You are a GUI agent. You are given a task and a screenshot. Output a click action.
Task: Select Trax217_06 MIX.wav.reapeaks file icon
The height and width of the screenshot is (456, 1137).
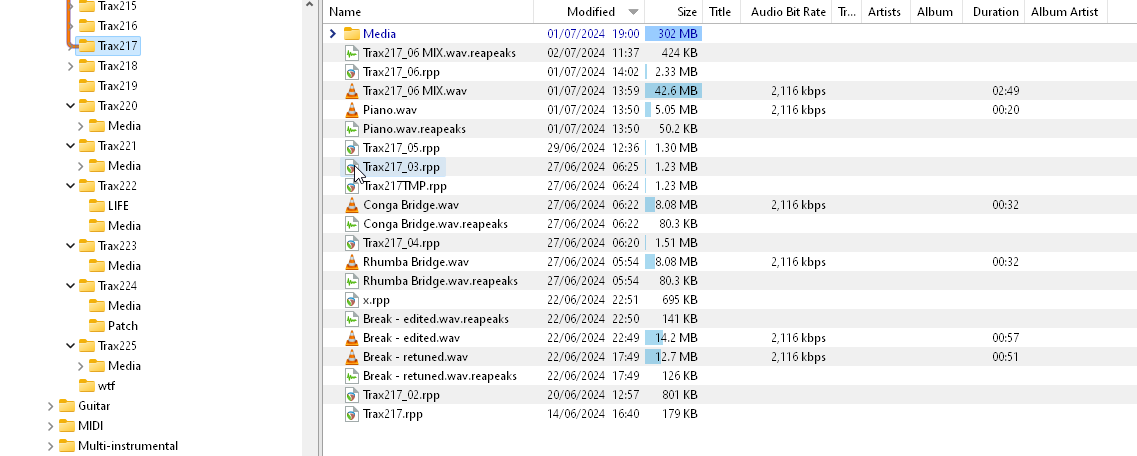point(352,53)
